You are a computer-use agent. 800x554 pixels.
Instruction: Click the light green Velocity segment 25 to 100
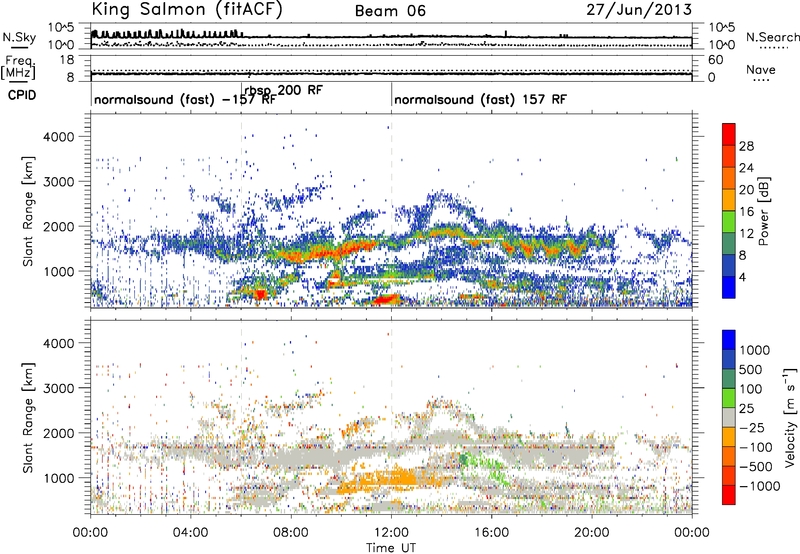click(729, 398)
